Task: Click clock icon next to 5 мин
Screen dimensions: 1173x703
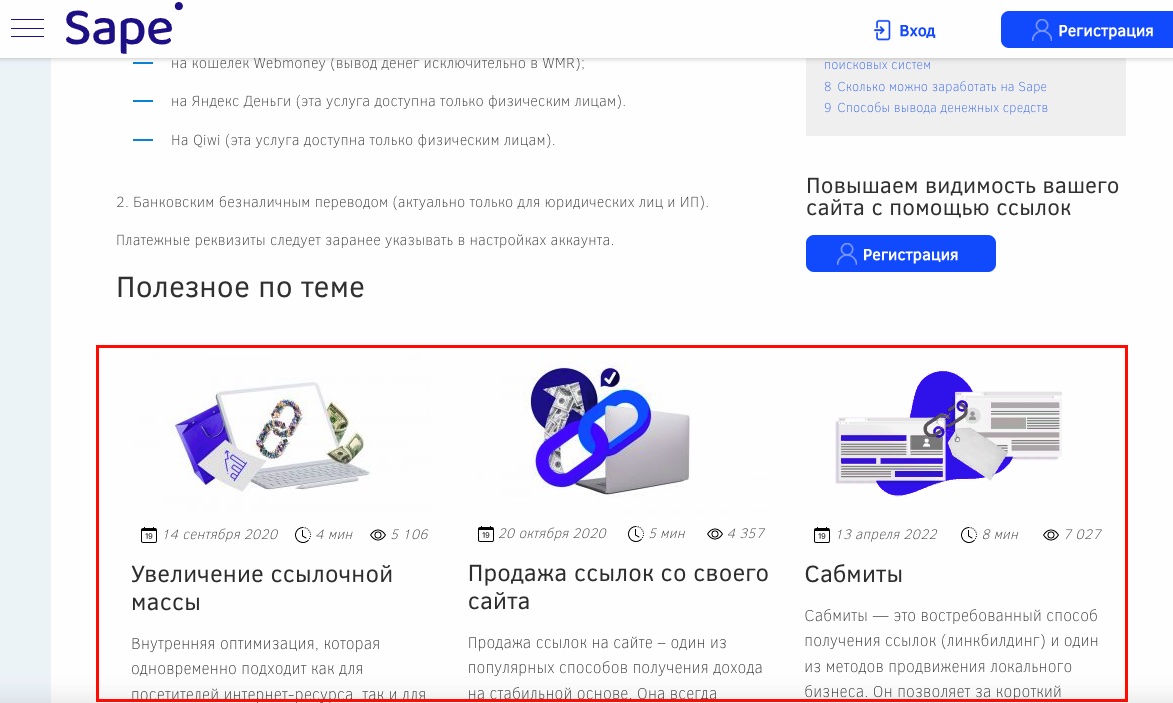Action: click(x=636, y=533)
